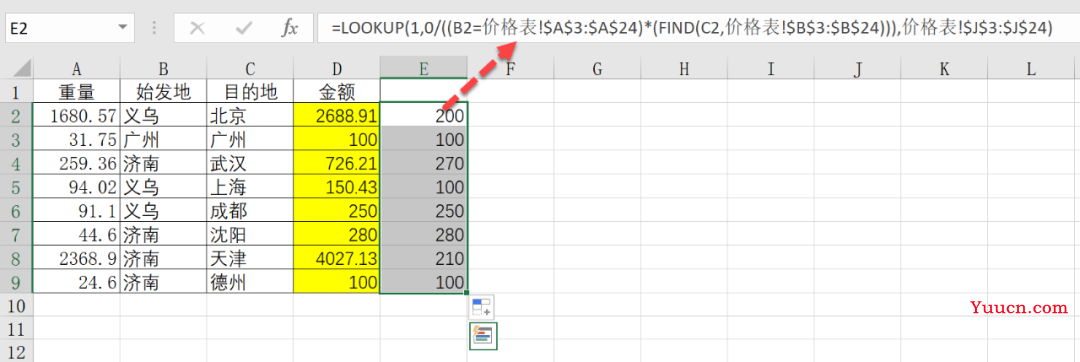Select column K header
The height and width of the screenshot is (362, 1080).
[944, 68]
